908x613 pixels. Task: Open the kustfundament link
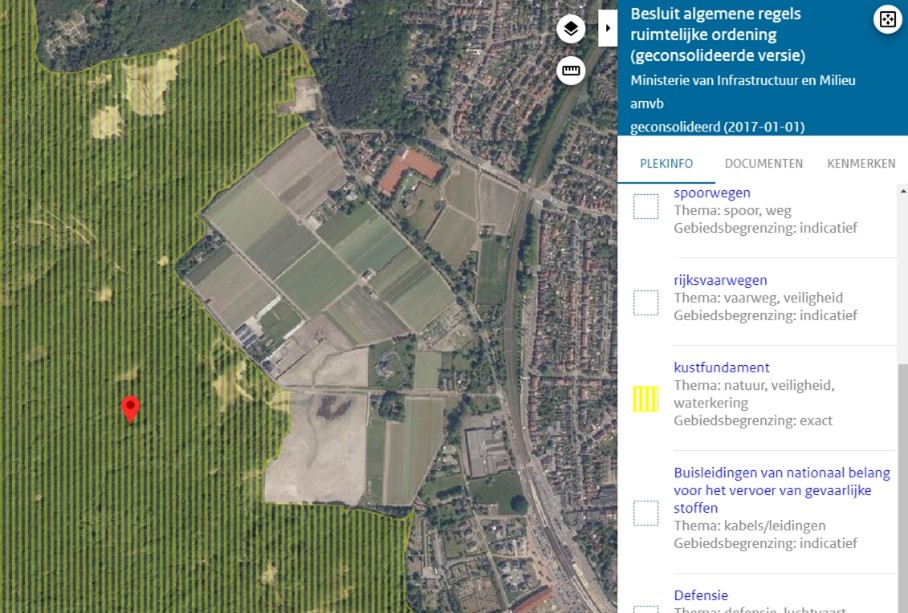click(720, 367)
